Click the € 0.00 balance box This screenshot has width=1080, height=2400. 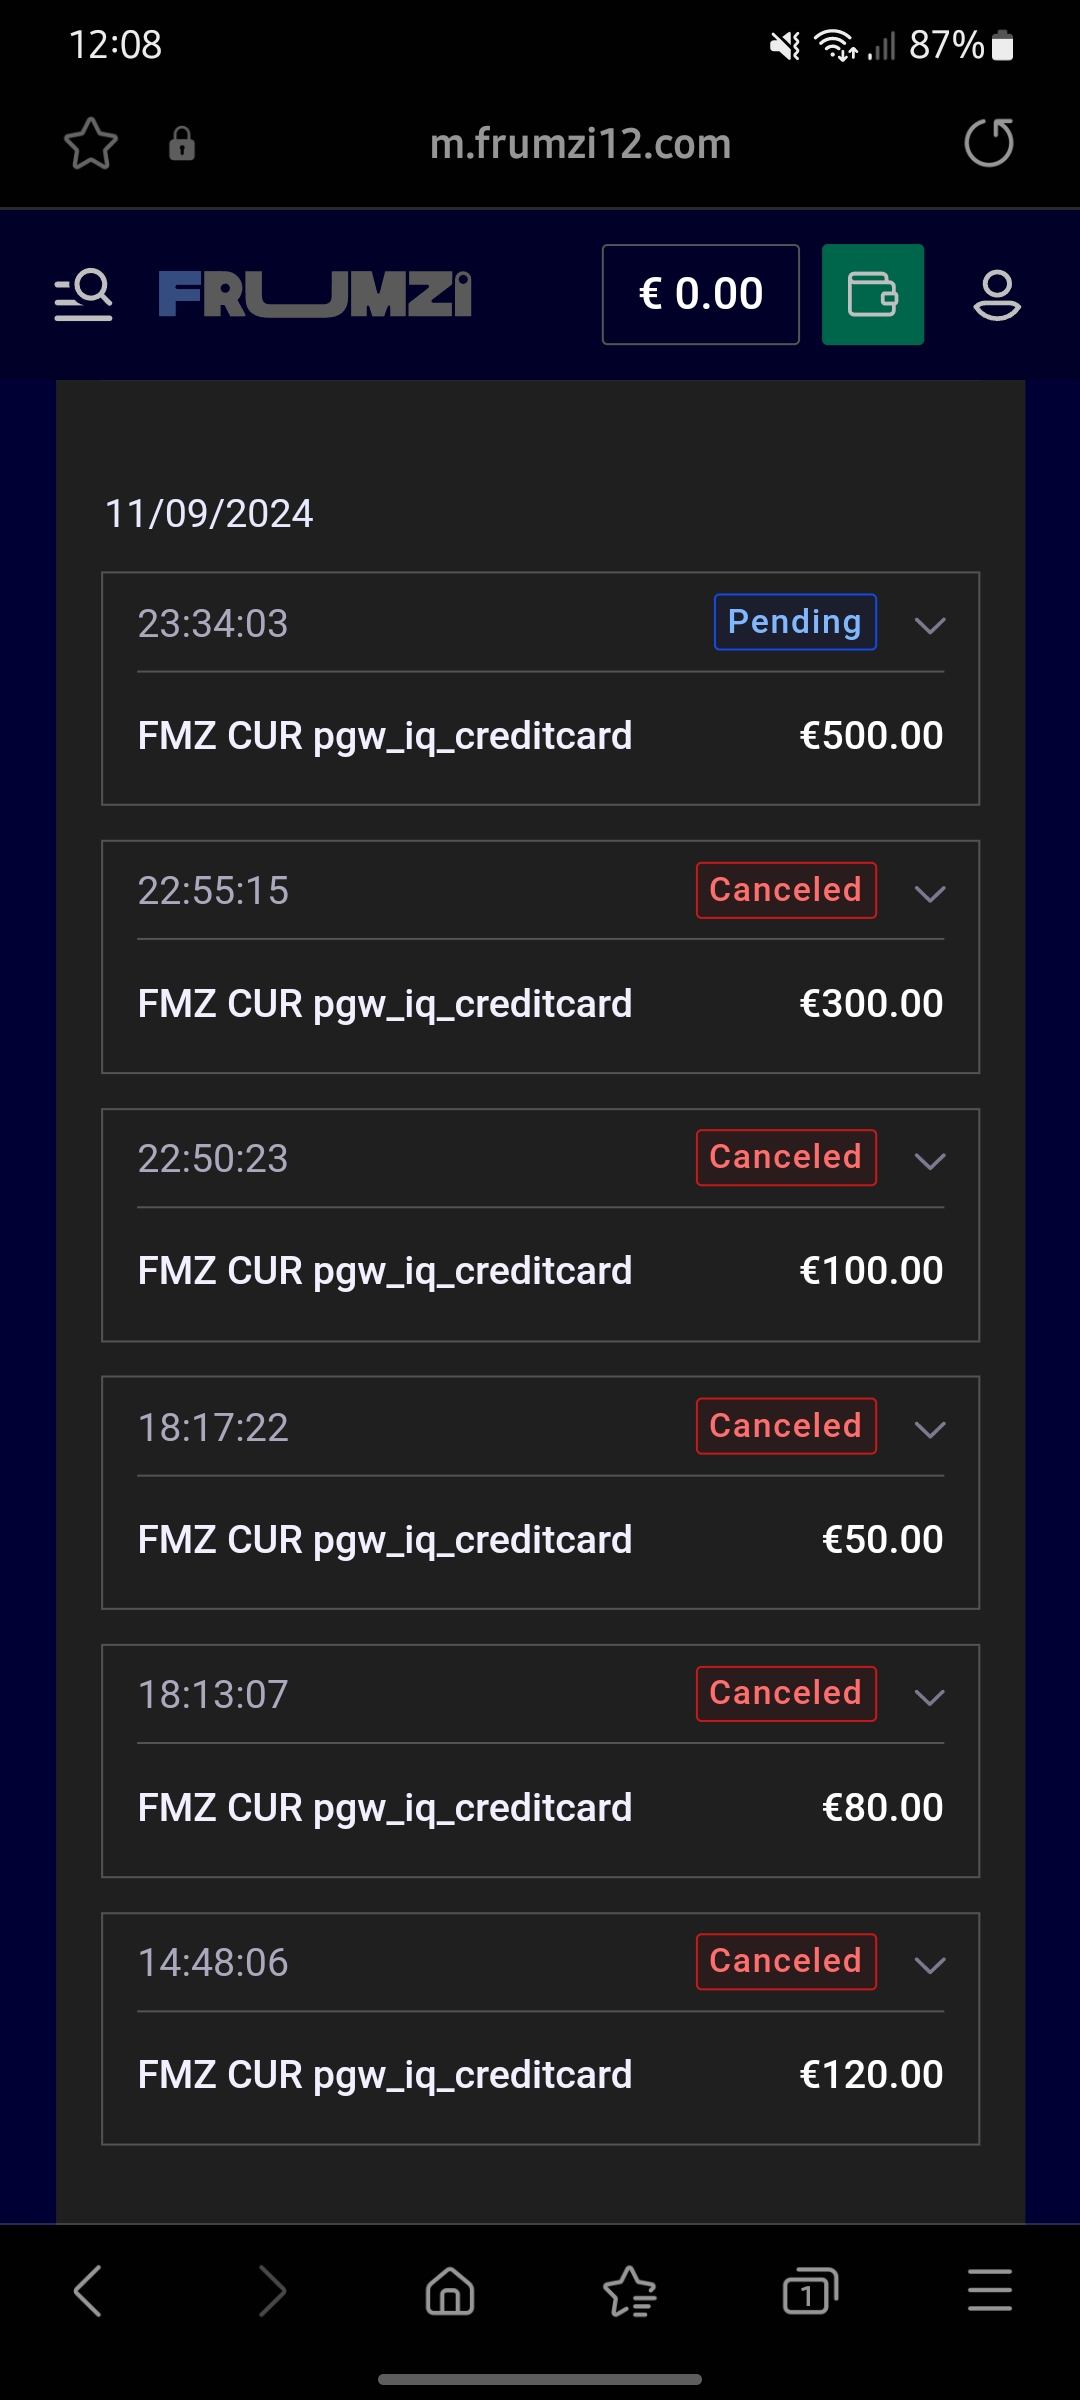700,295
